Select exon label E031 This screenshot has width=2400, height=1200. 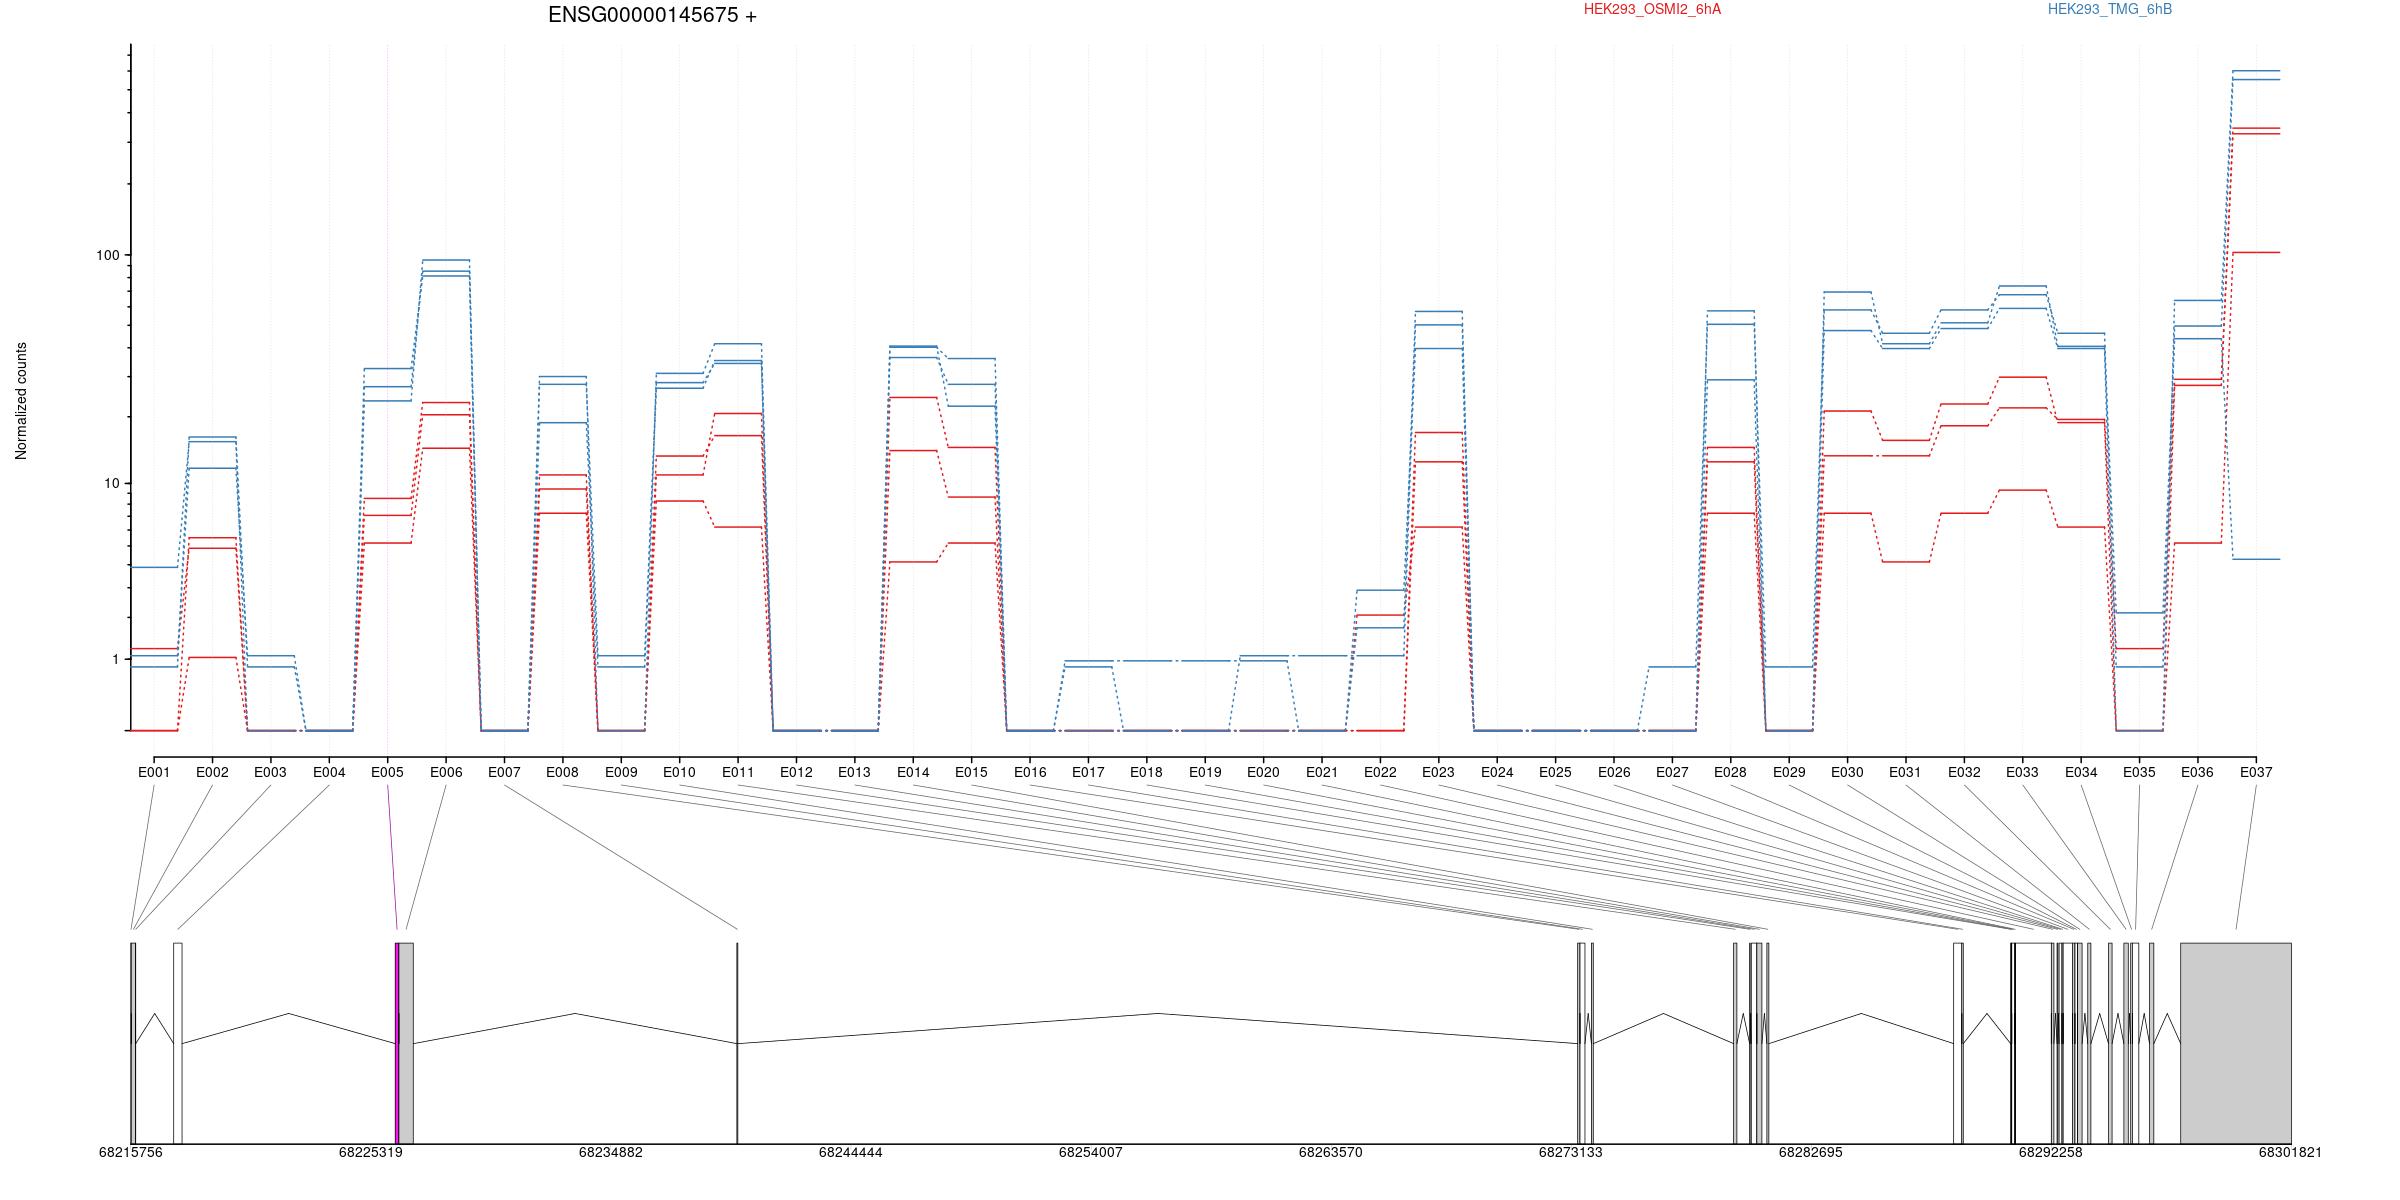pos(1906,772)
